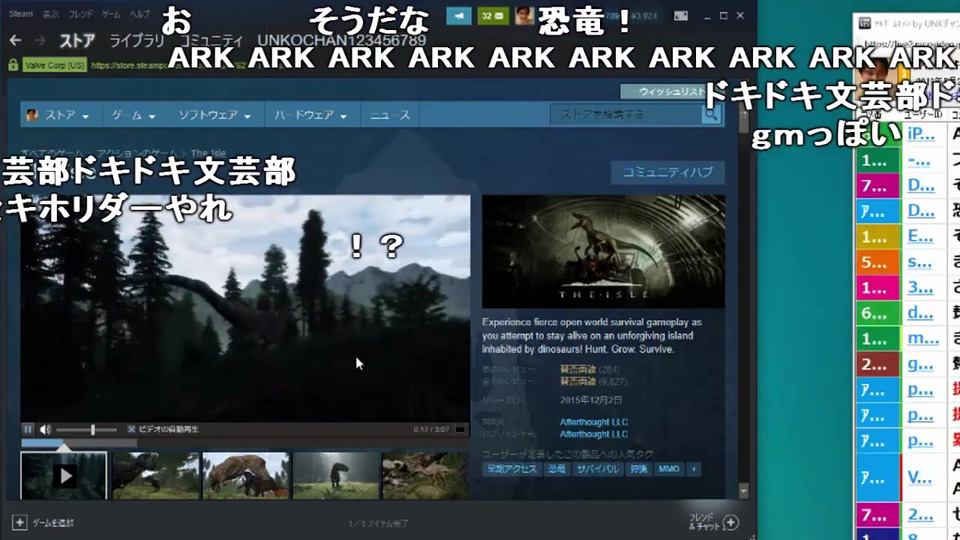Toggle video fullscreen icon
This screenshot has height=540, width=960.
click(x=460, y=429)
